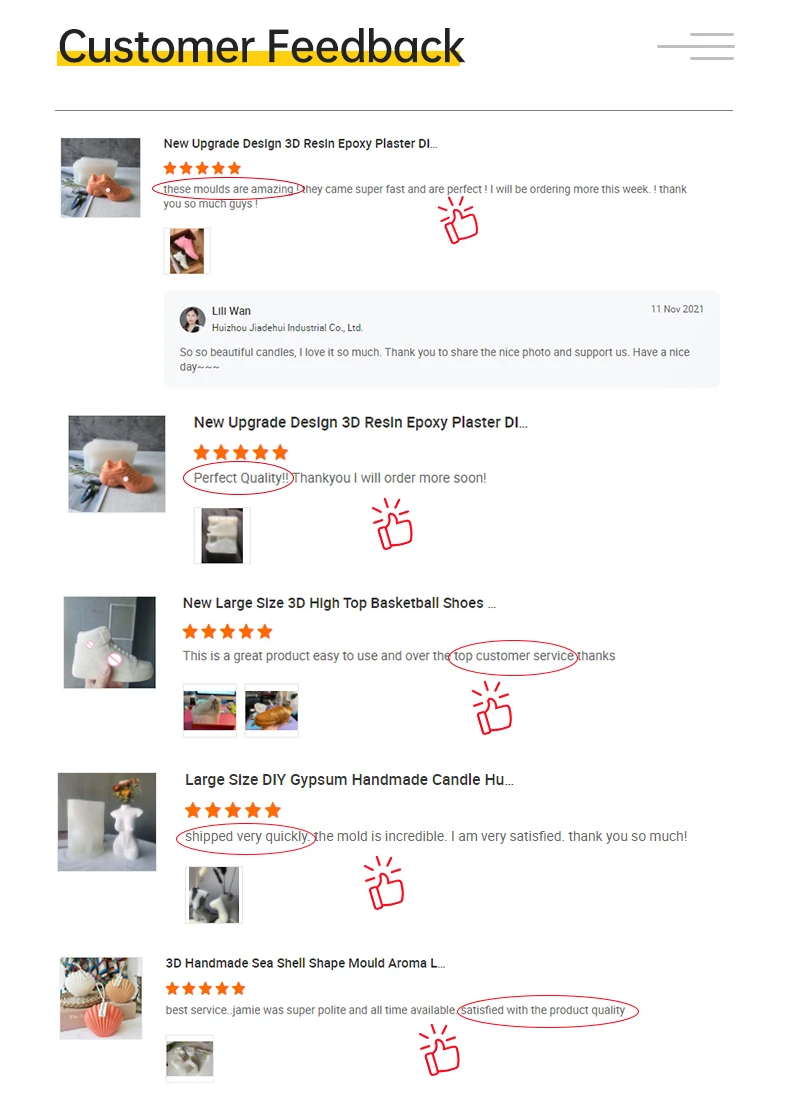The width and height of the screenshot is (790, 1099).
Task: Click thumbs-up icon under top customer service
Action: click(x=493, y=708)
